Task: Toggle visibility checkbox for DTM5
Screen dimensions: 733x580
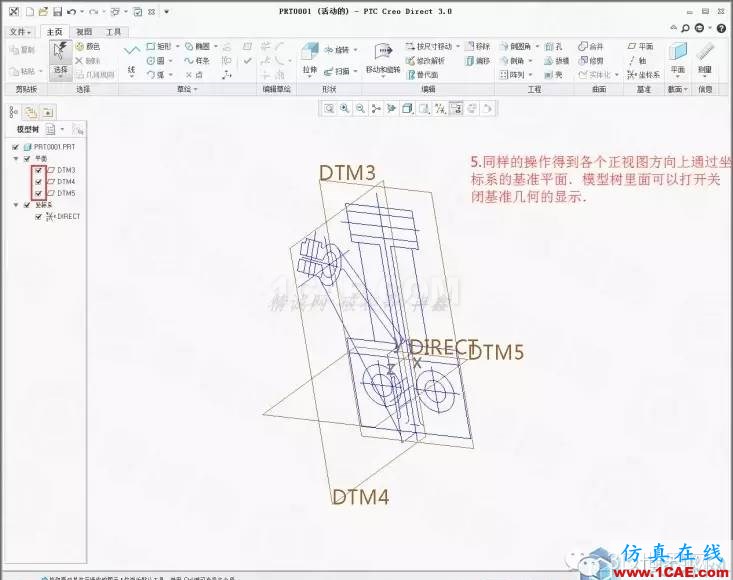Action: point(39,193)
